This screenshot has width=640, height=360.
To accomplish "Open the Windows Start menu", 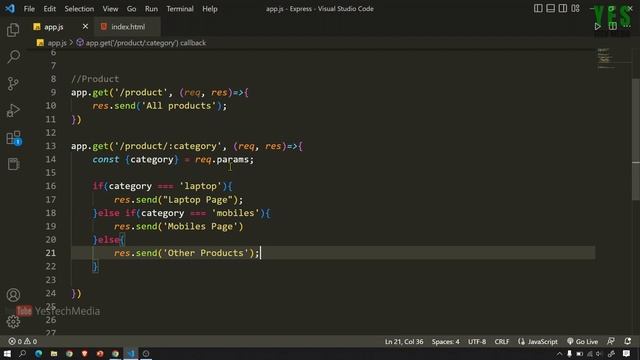I will (7, 353).
